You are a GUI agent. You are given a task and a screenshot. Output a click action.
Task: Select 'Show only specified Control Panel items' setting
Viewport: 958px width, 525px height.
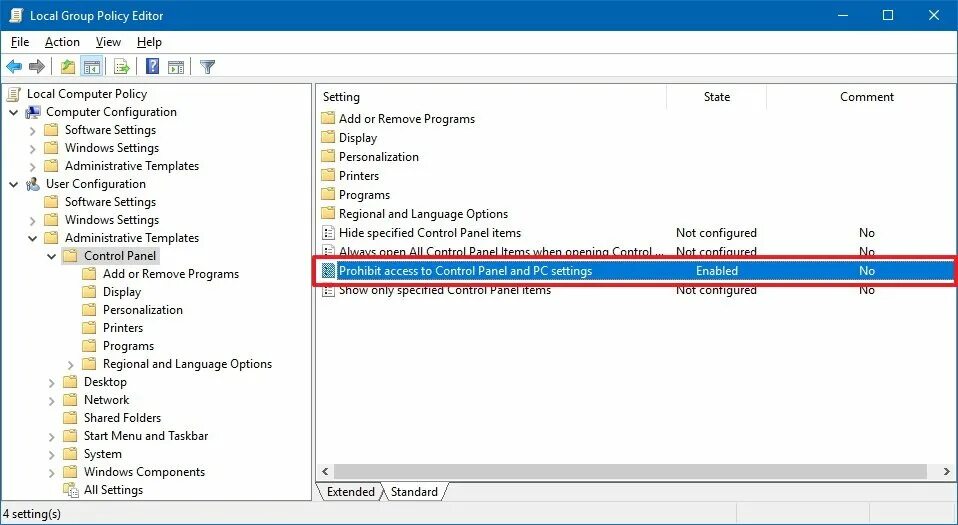(x=445, y=290)
